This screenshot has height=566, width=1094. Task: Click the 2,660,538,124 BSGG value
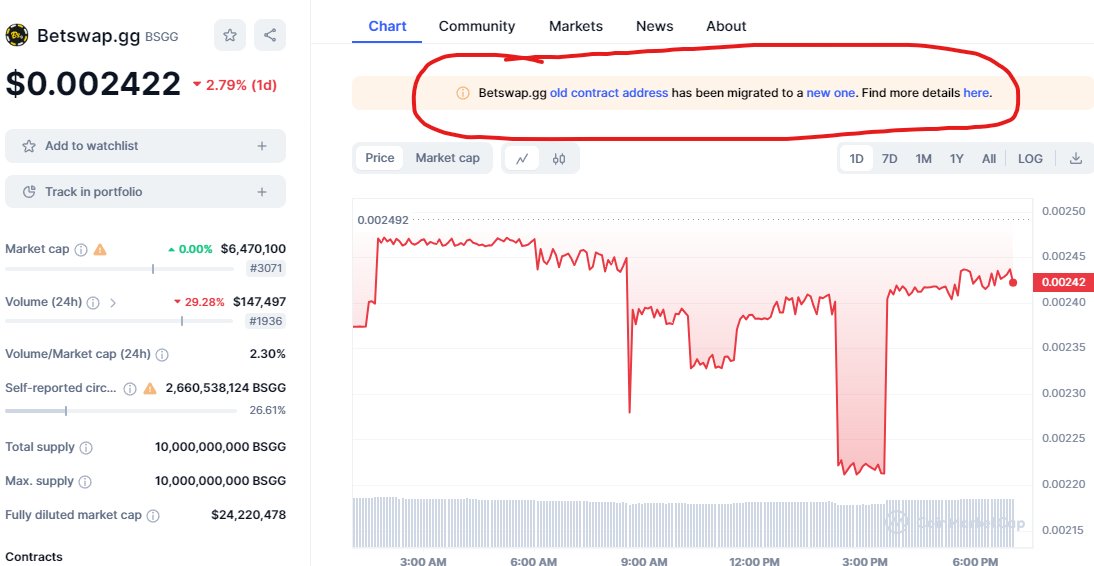(x=225, y=388)
